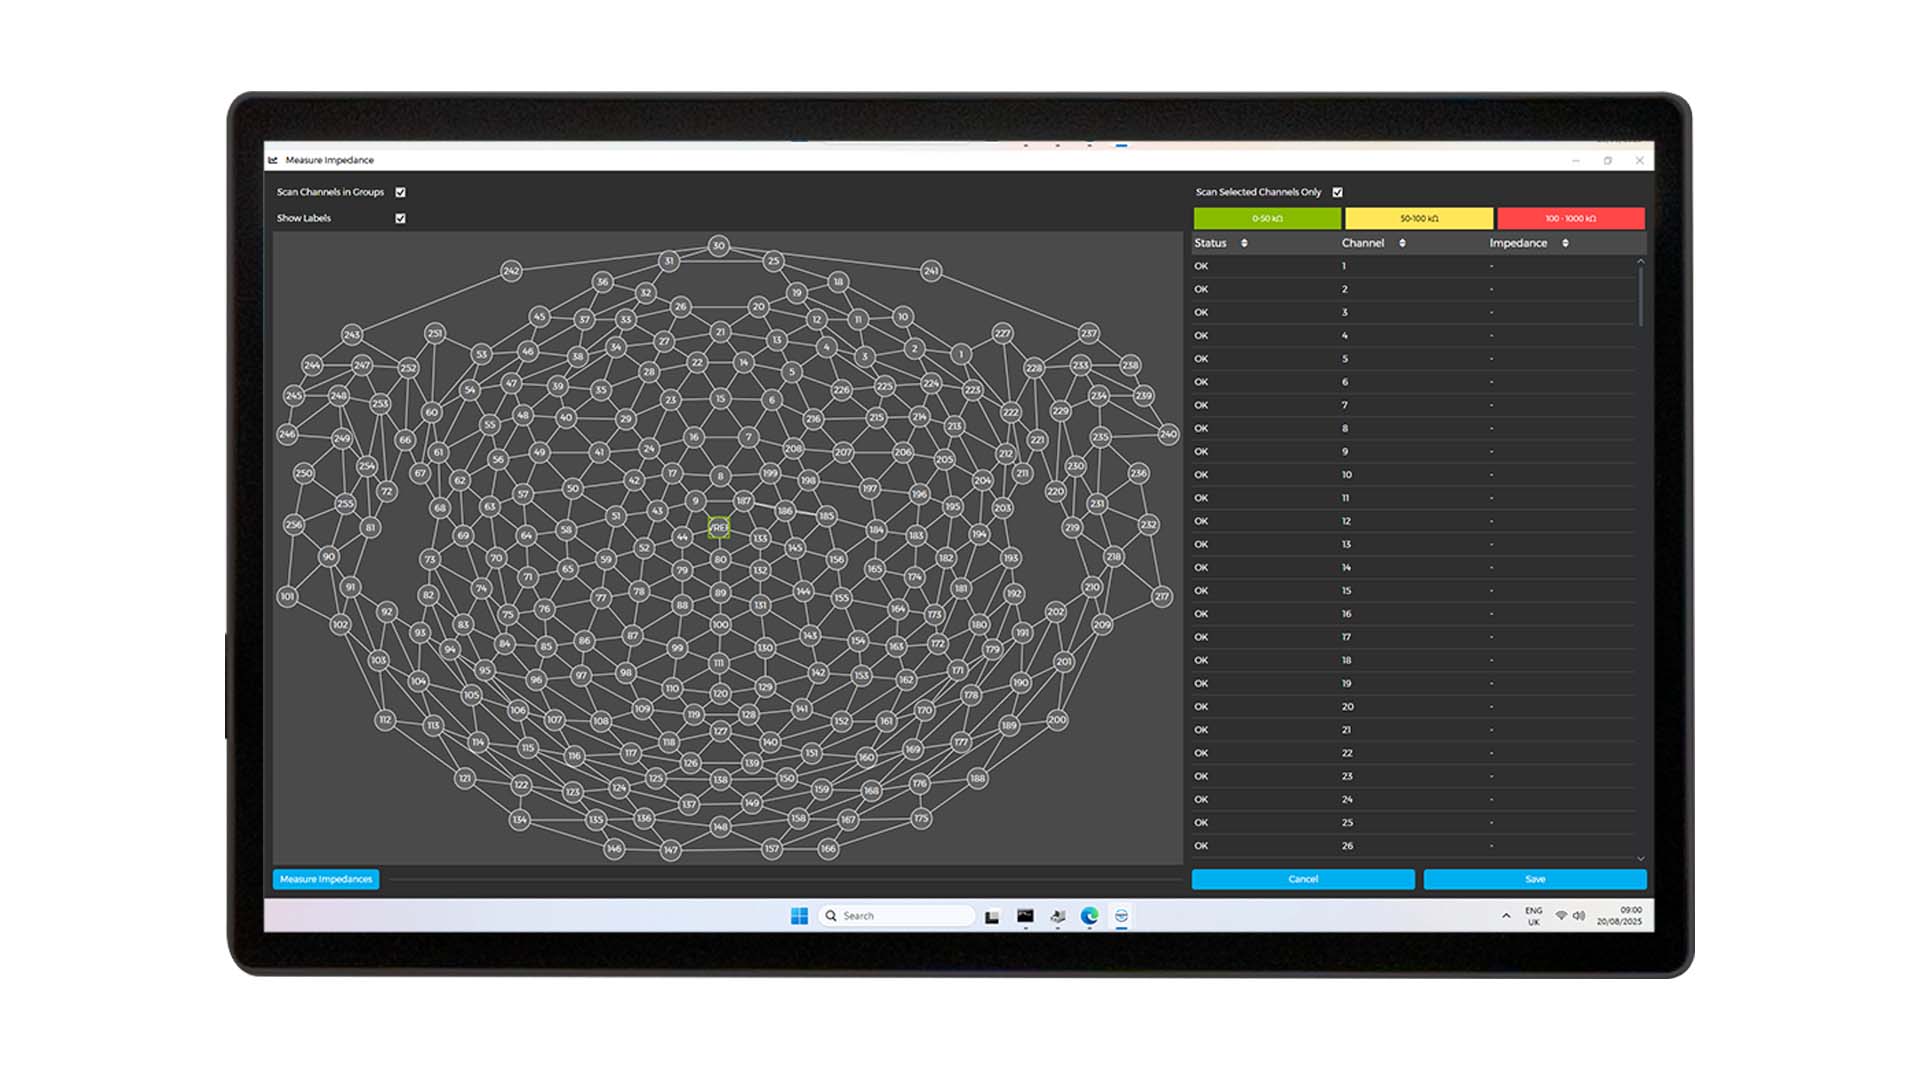Click the REF reference electrode node

tap(718, 527)
